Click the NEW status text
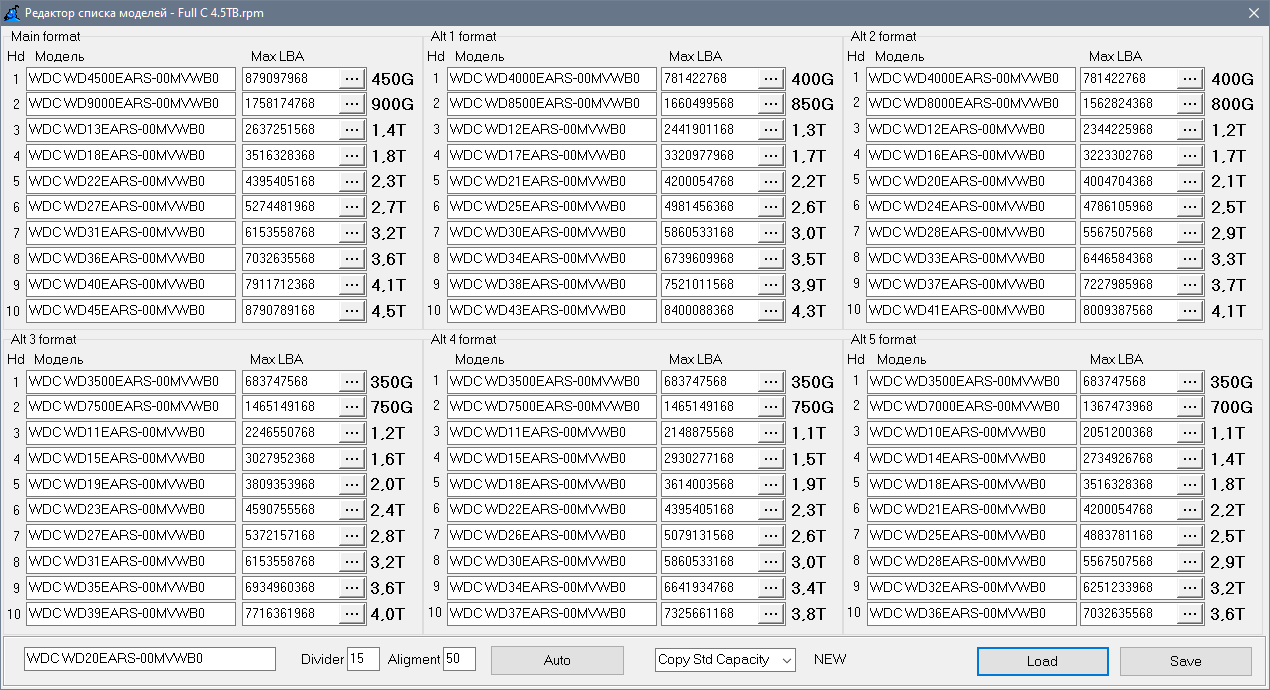This screenshot has width=1270, height=690. (830, 660)
